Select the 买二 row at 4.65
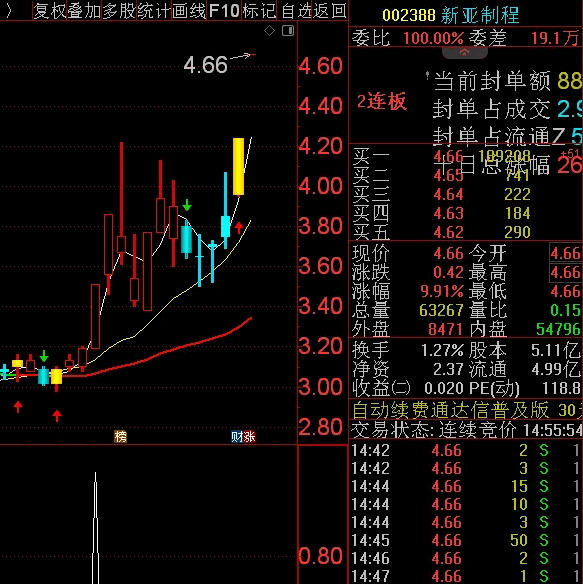 pyautogui.click(x=465, y=175)
